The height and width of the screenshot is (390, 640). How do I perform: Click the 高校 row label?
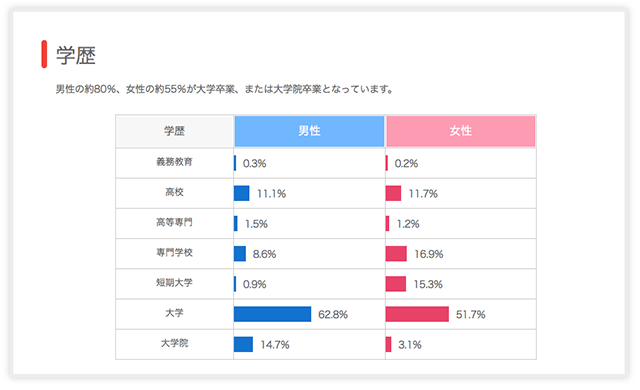coord(174,192)
